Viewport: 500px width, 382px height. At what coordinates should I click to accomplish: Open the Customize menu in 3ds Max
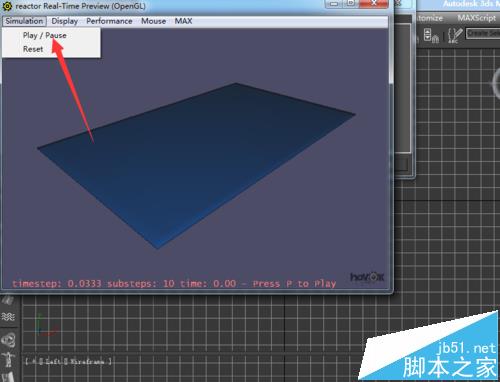pyautogui.click(x=429, y=18)
